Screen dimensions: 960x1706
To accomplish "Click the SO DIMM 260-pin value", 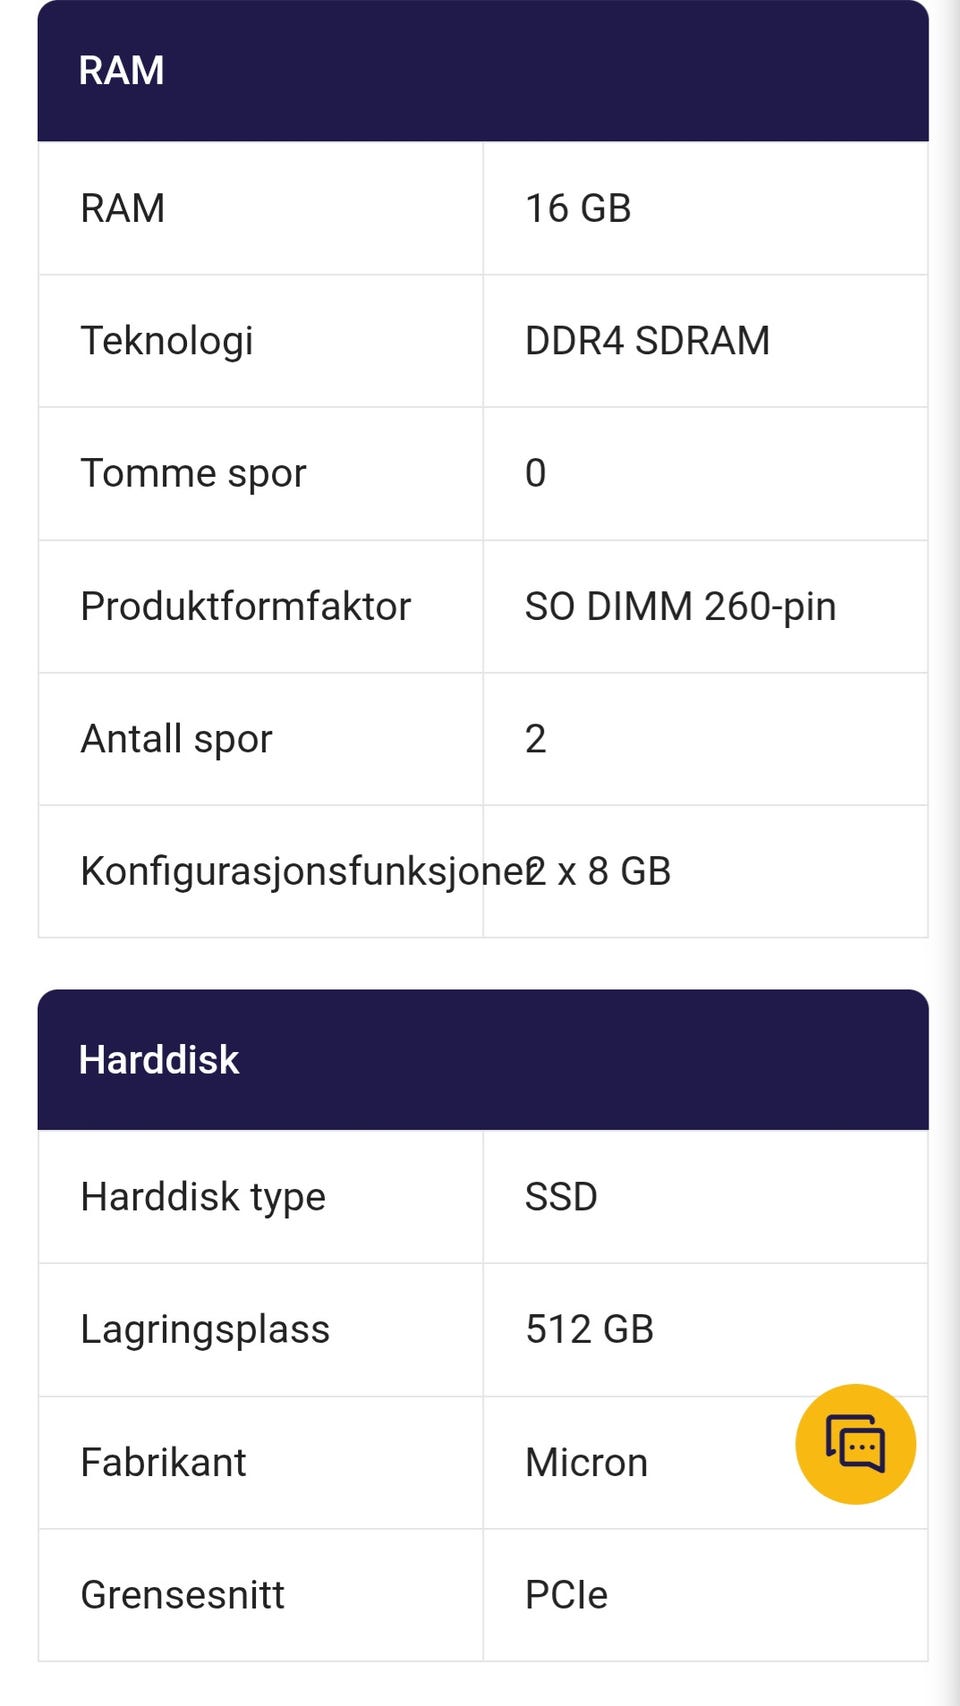I will (680, 606).
